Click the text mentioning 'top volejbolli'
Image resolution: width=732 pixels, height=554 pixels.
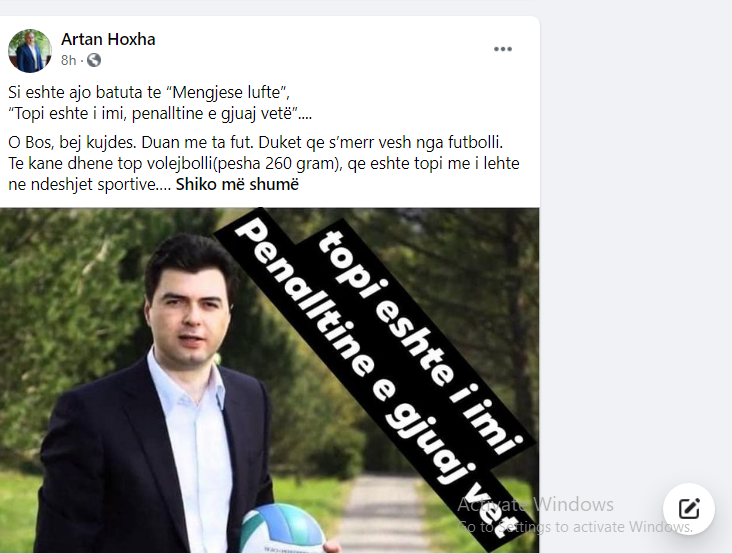pos(264,163)
